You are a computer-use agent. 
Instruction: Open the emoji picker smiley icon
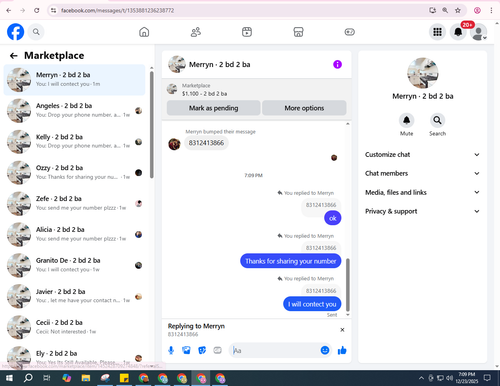click(x=325, y=350)
